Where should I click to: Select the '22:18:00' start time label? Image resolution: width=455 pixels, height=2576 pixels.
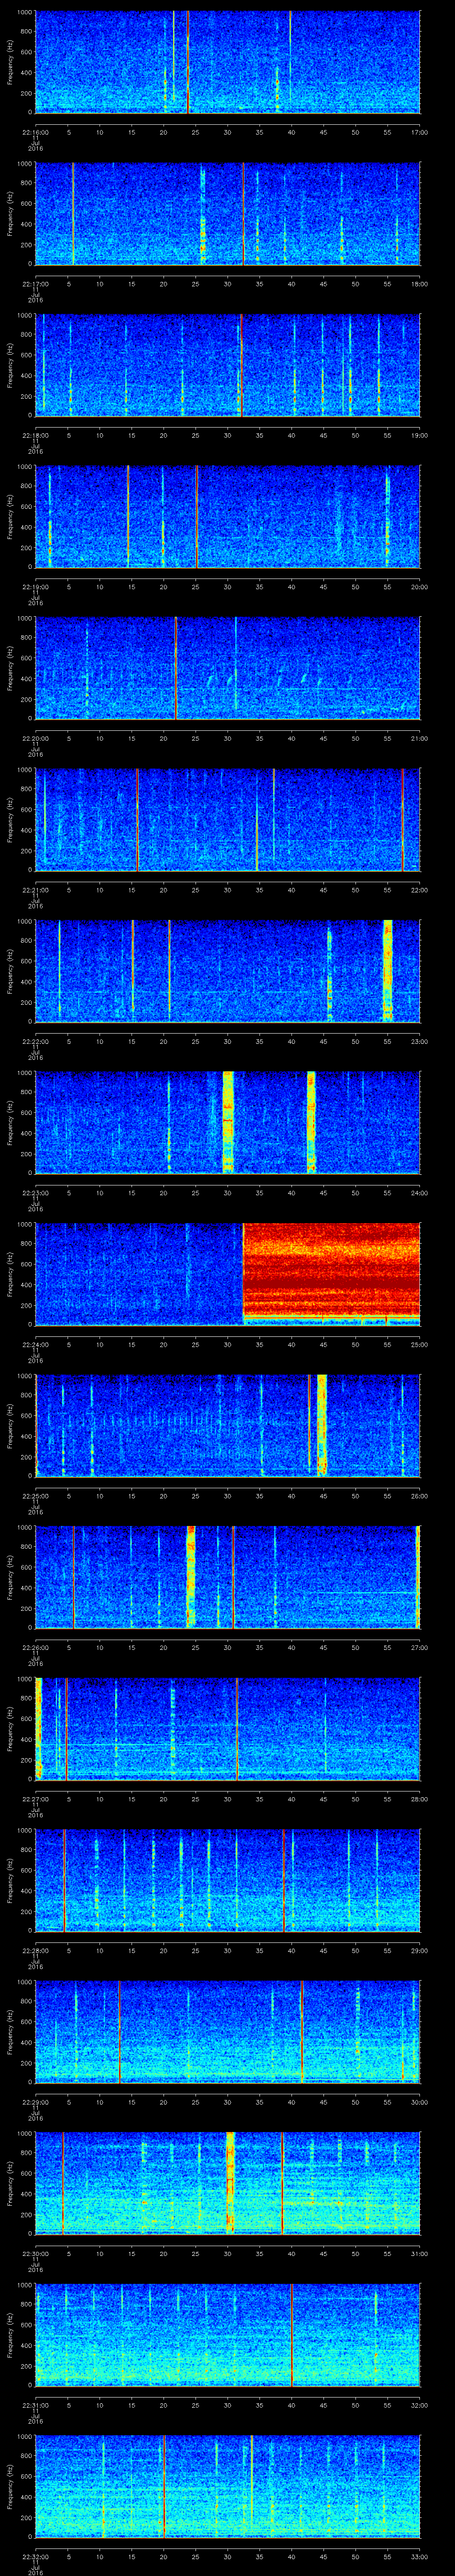coord(35,435)
